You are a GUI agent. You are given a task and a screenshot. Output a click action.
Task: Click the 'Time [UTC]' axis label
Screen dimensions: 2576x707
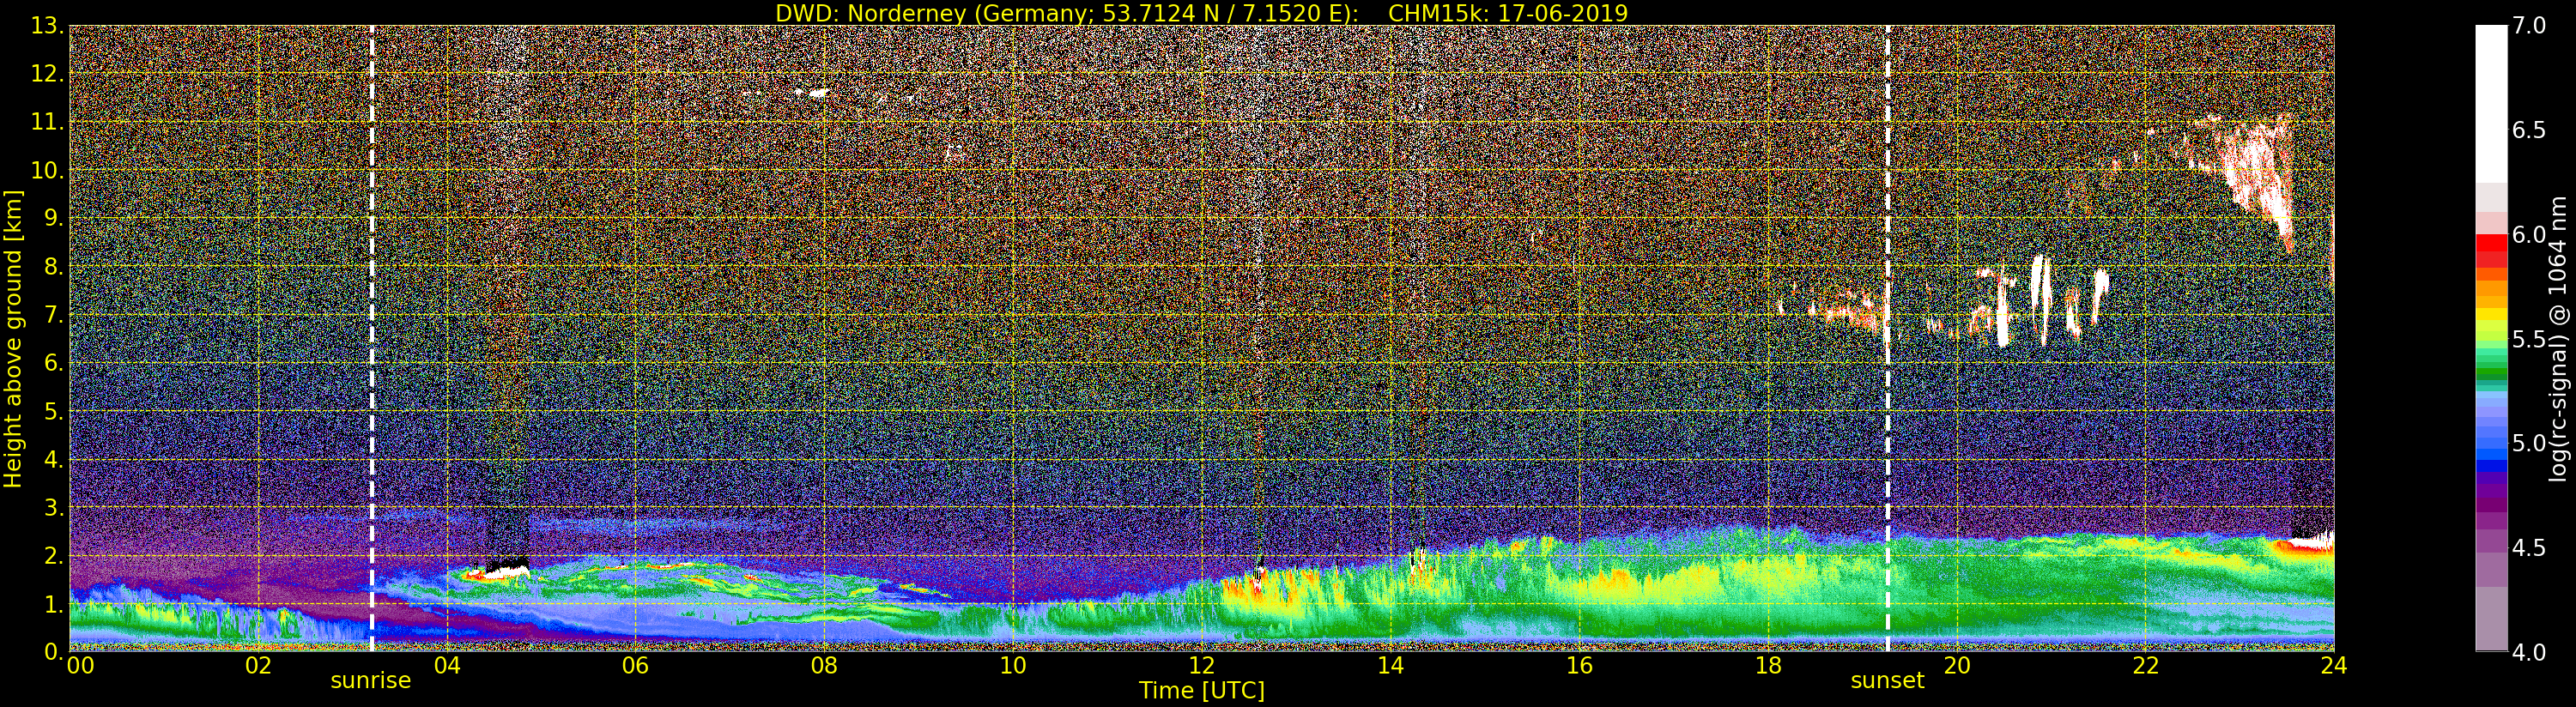coord(1202,691)
